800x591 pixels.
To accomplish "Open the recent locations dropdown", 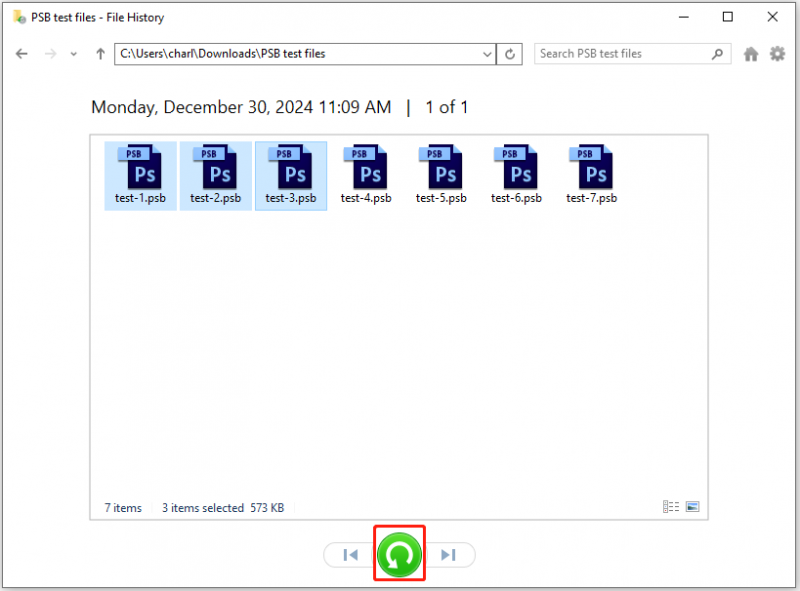I will pyautogui.click(x=74, y=54).
